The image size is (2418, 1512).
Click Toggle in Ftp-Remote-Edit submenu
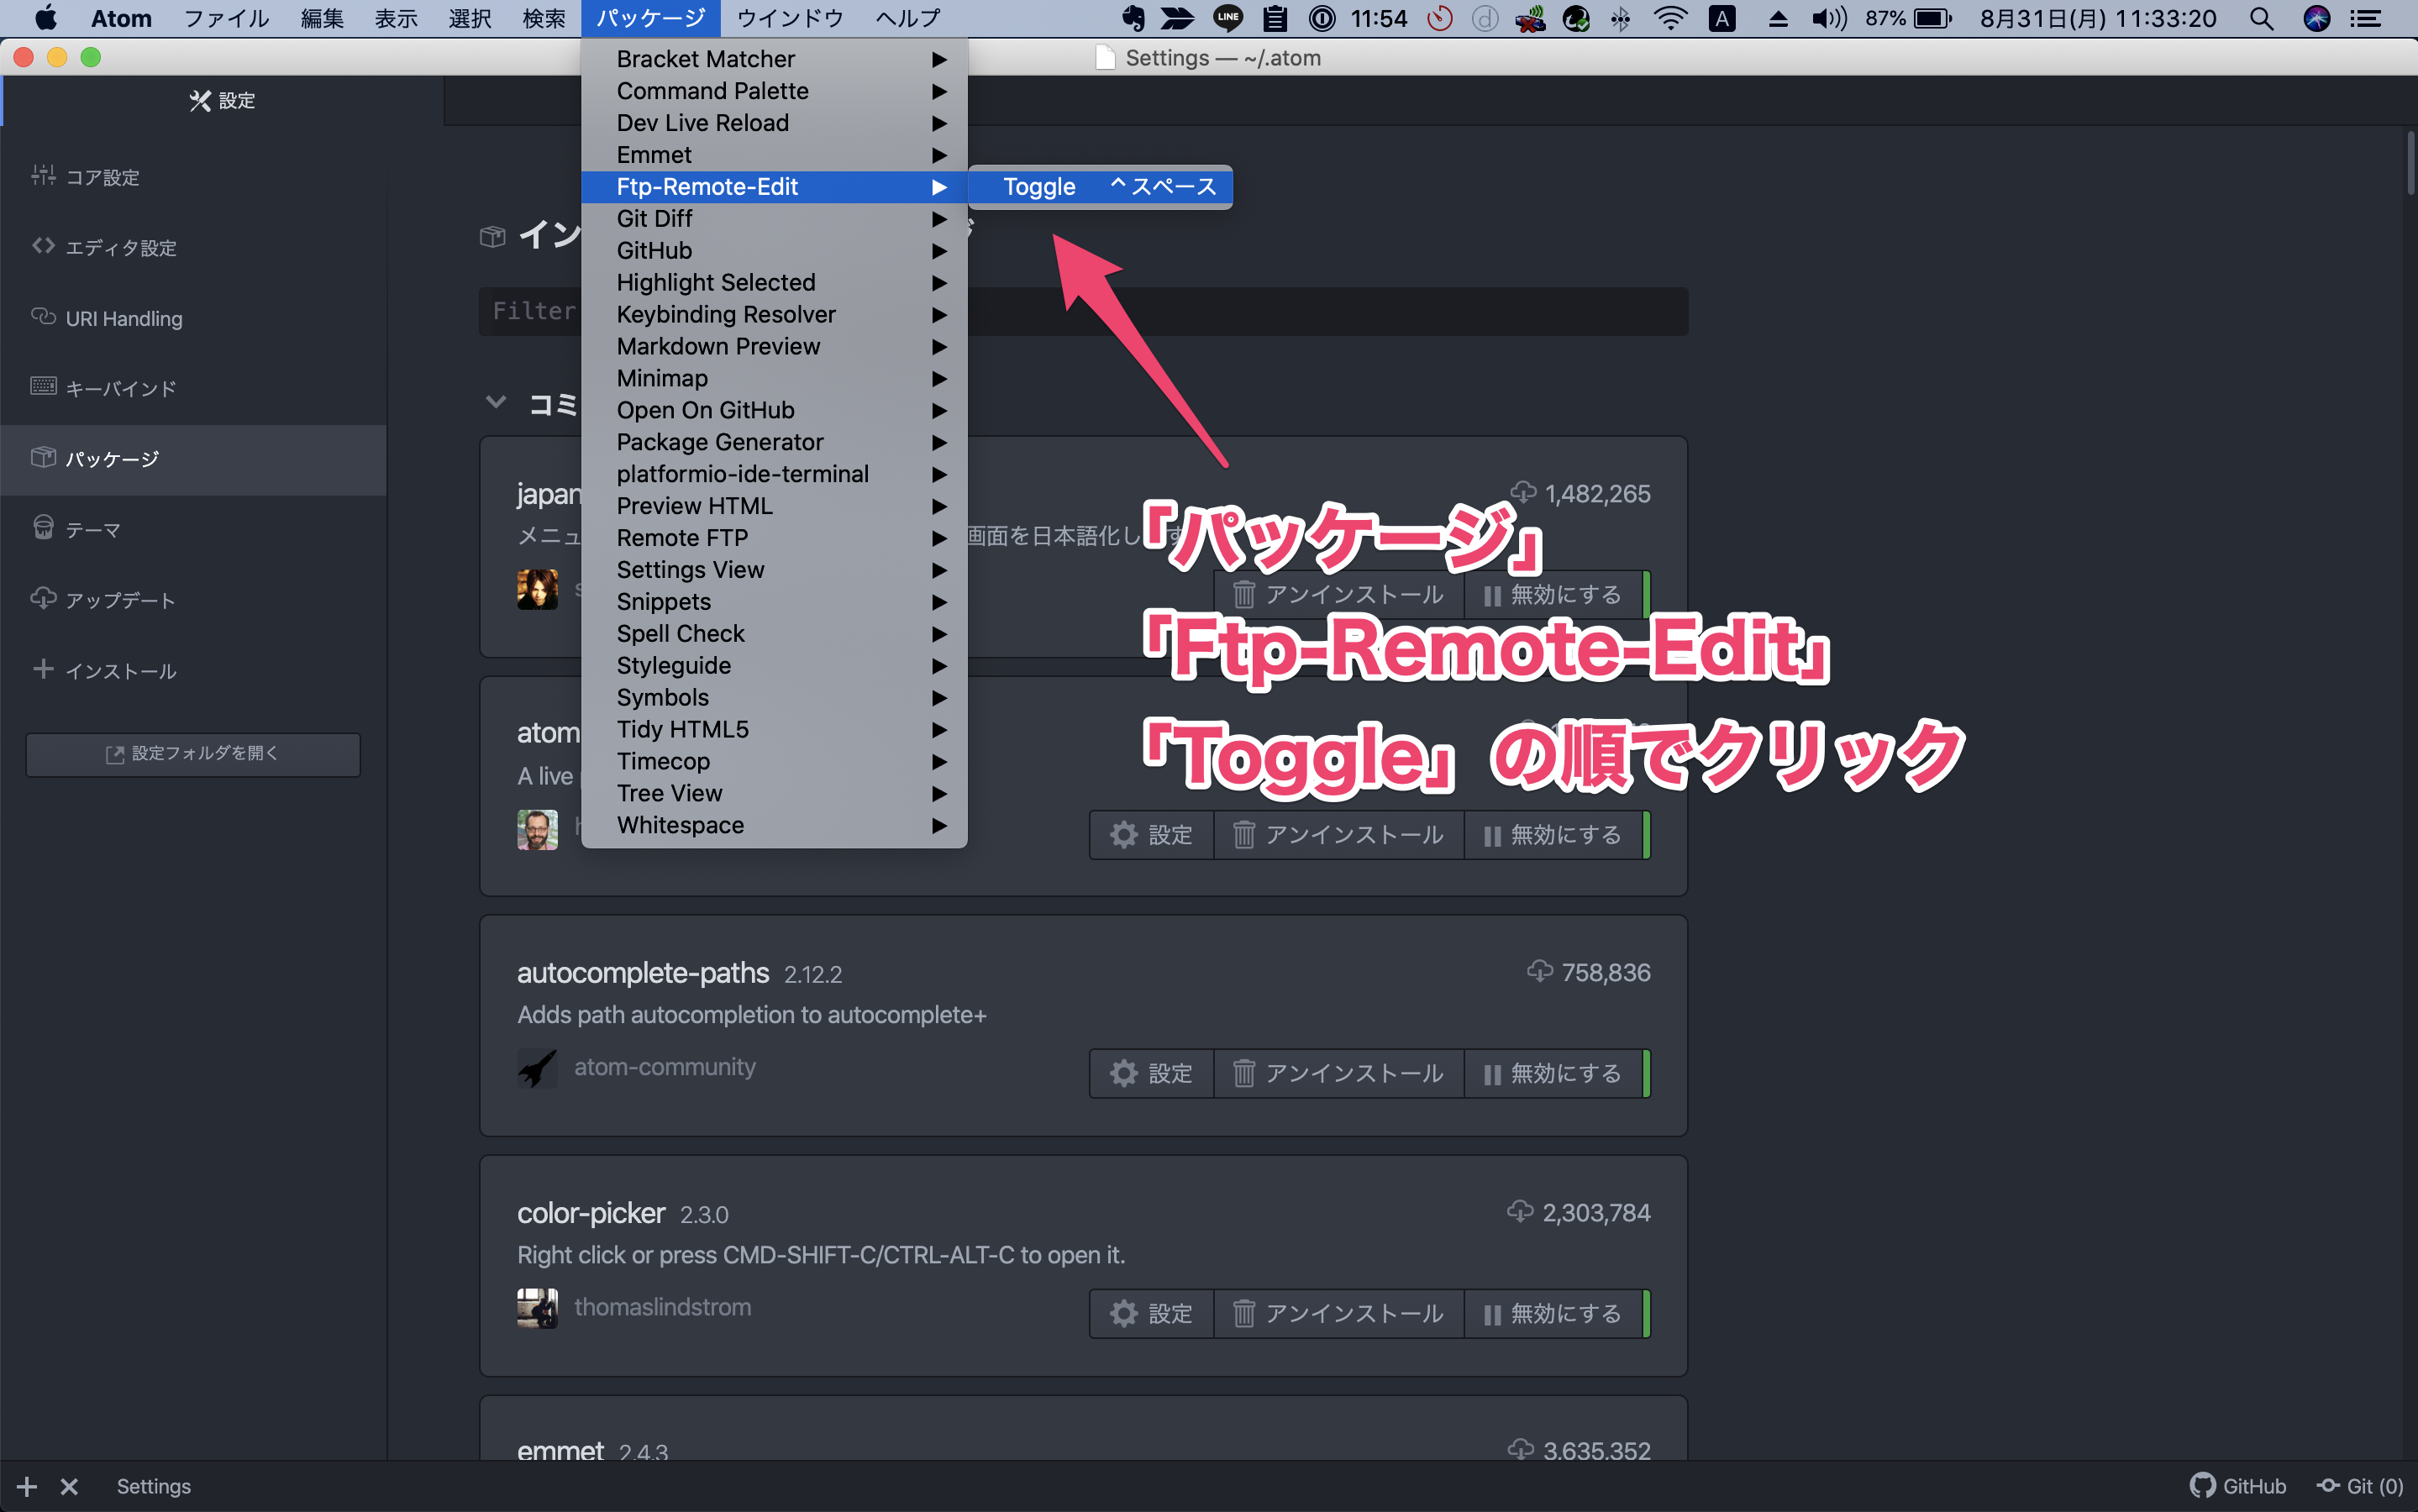point(1039,187)
